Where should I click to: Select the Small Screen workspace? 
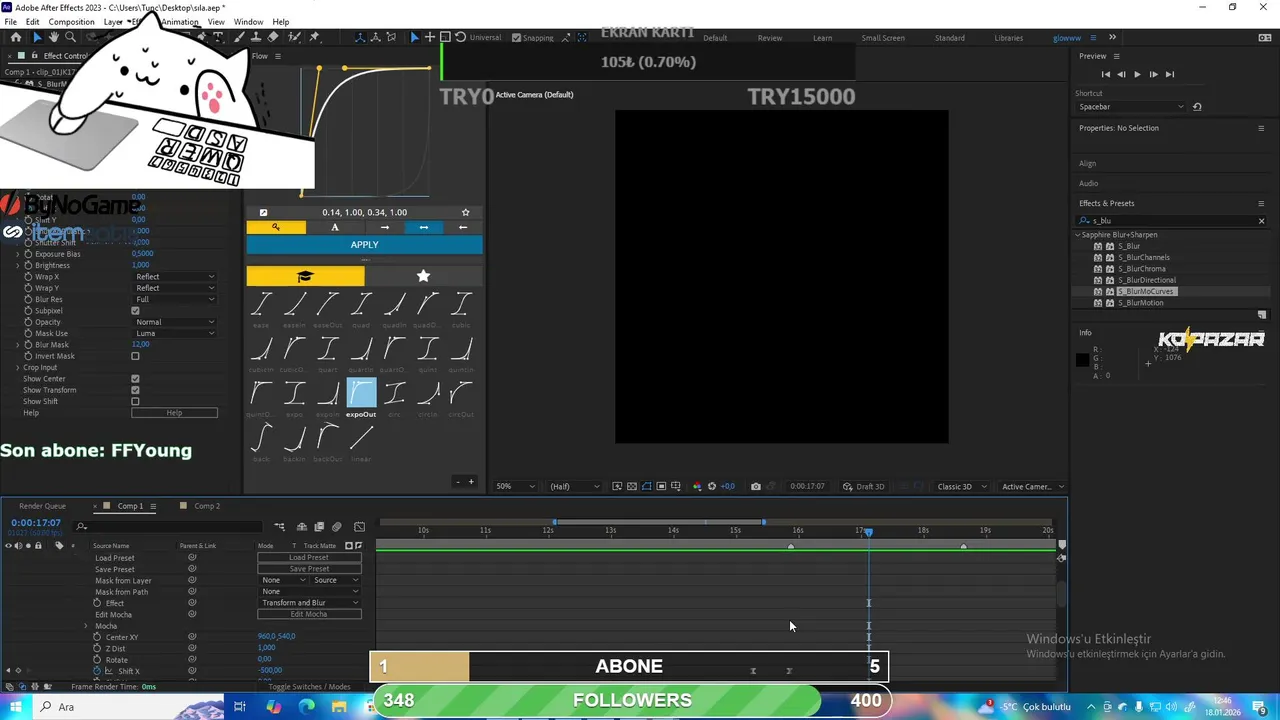pos(883,38)
